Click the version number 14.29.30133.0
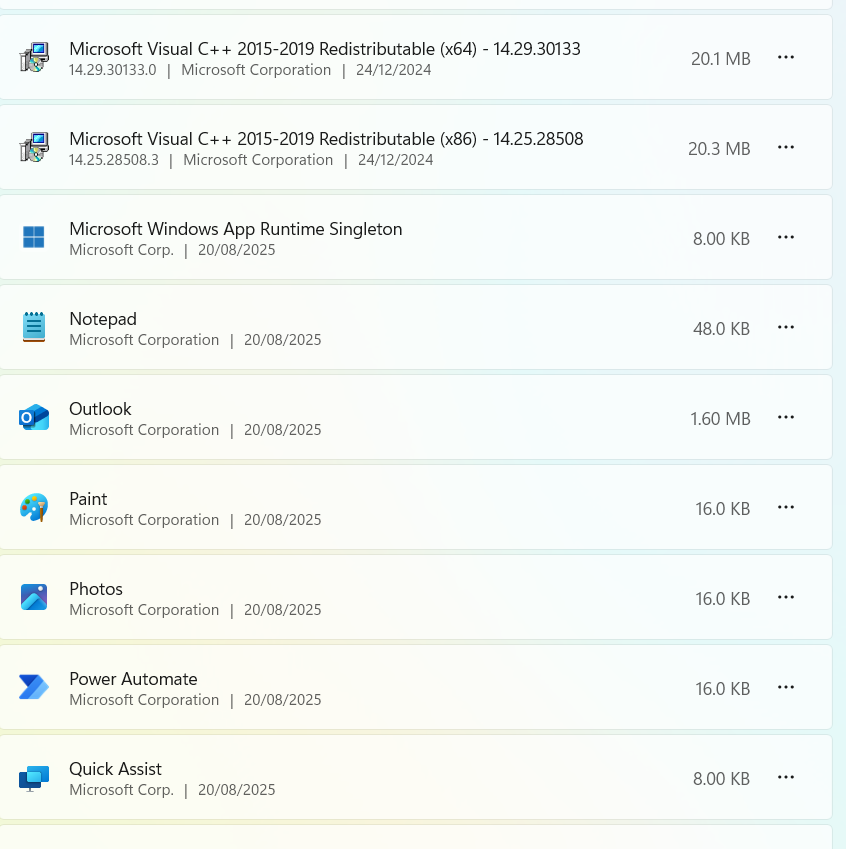Viewport: 846px width, 849px height. 113,70
